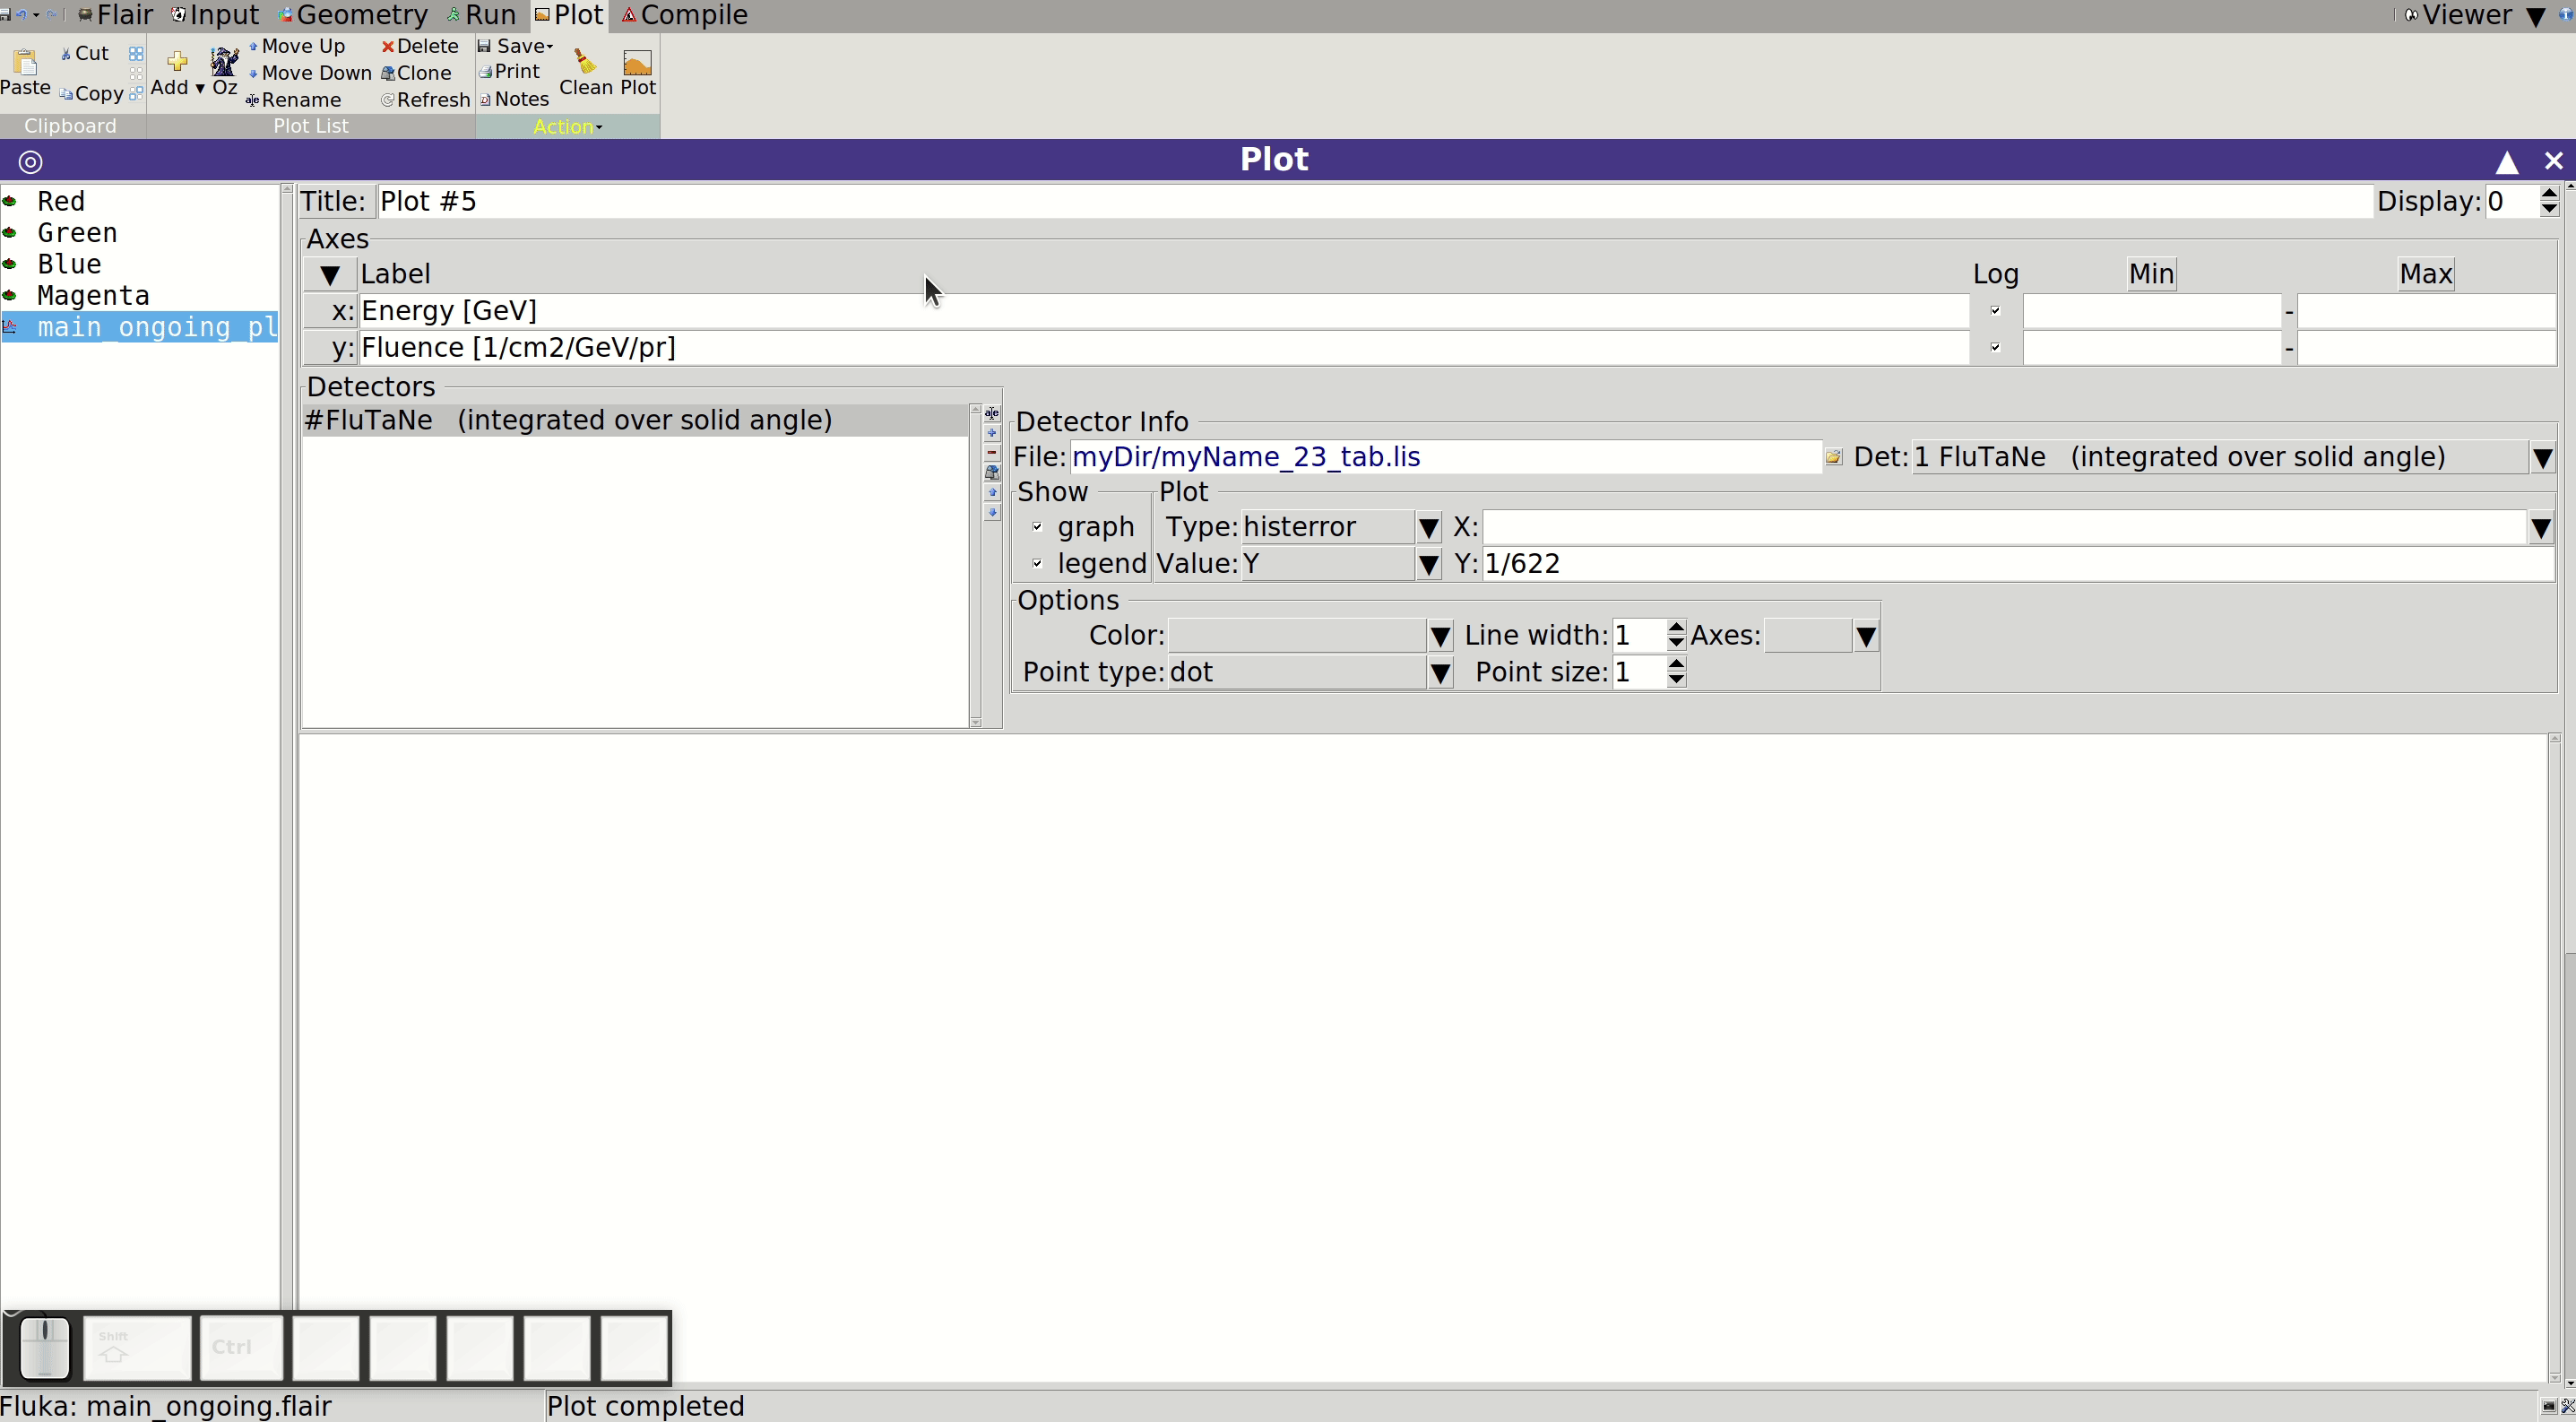Viewport: 2576px width, 1422px height.
Task: Click the Add plot plus icon
Action: (x=177, y=62)
